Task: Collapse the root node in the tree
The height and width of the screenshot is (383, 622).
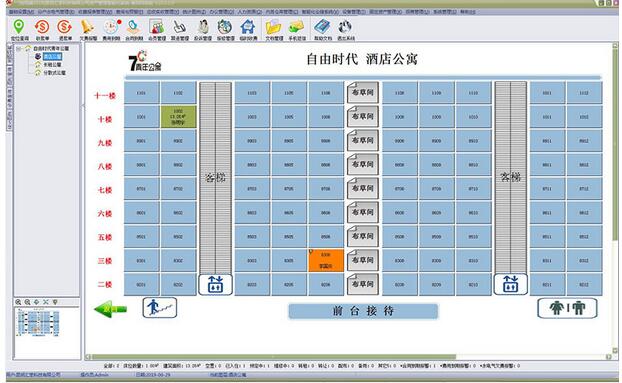Action: pyautogui.click(x=18, y=48)
